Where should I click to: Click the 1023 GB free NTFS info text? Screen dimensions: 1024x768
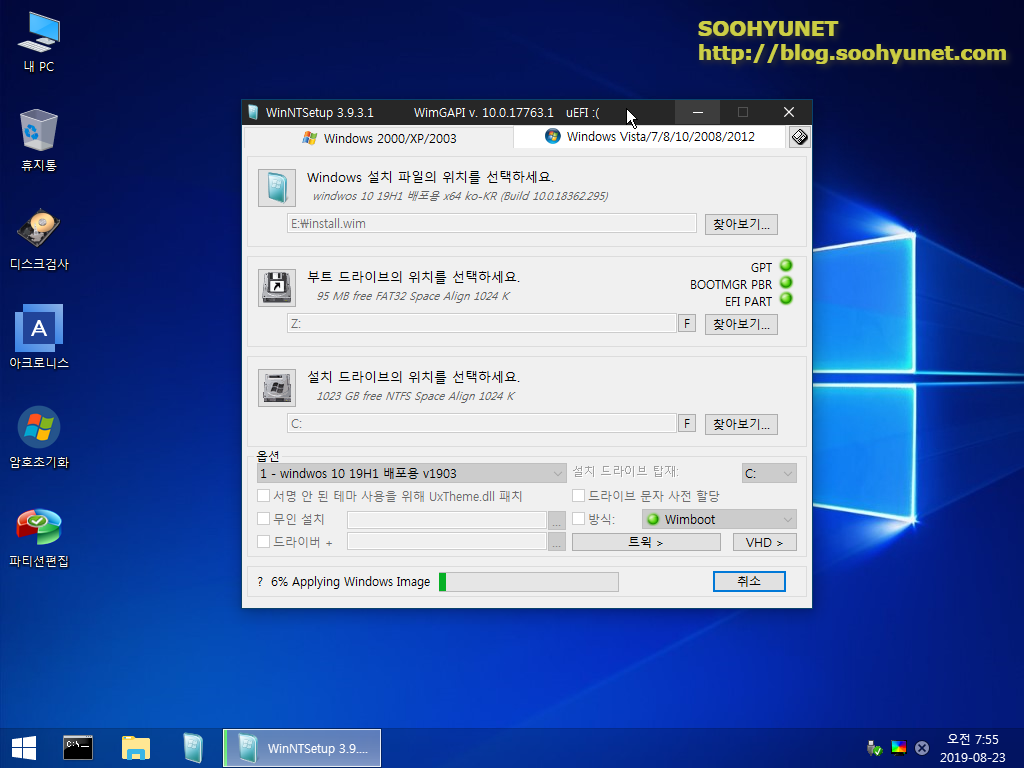(x=415, y=396)
